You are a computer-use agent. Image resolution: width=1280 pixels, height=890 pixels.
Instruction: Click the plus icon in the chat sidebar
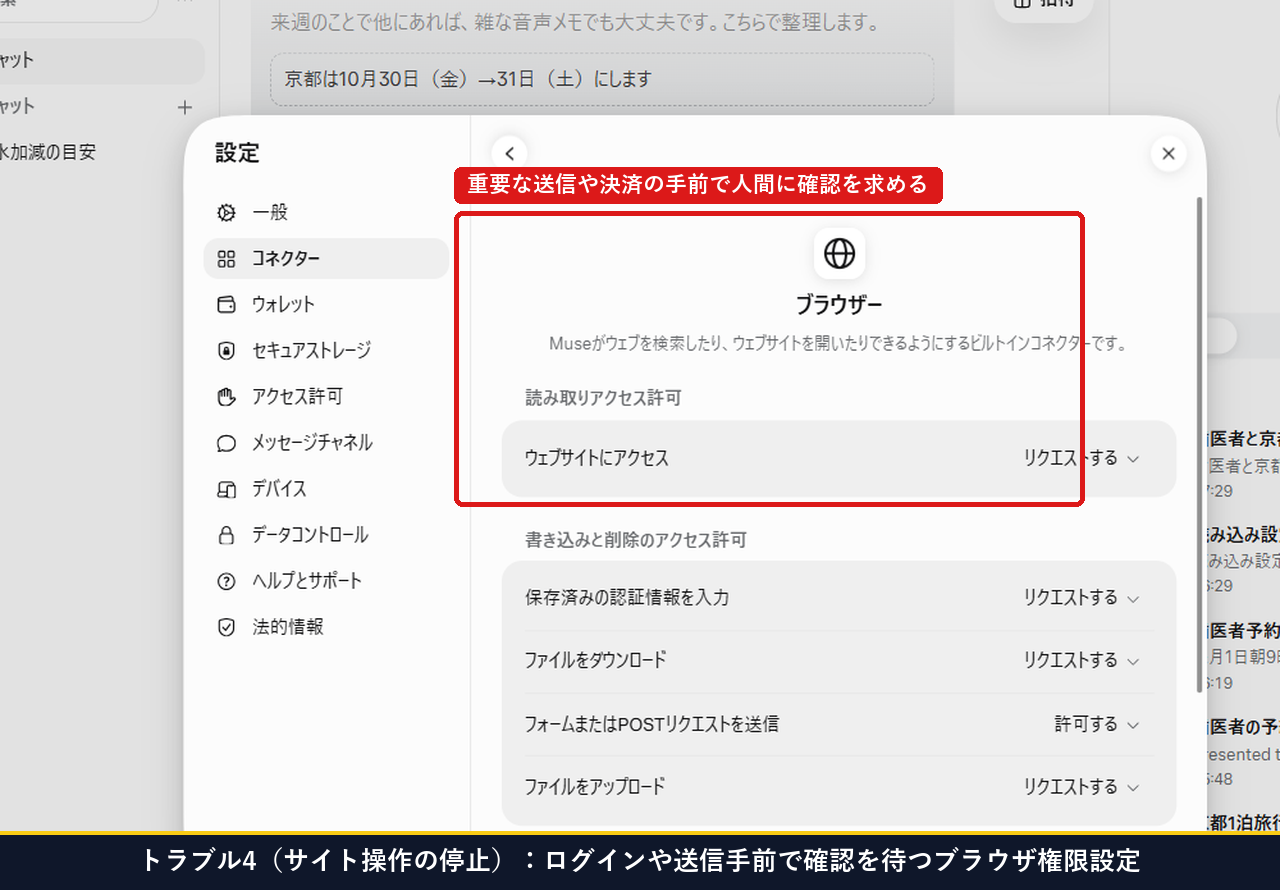[184, 107]
